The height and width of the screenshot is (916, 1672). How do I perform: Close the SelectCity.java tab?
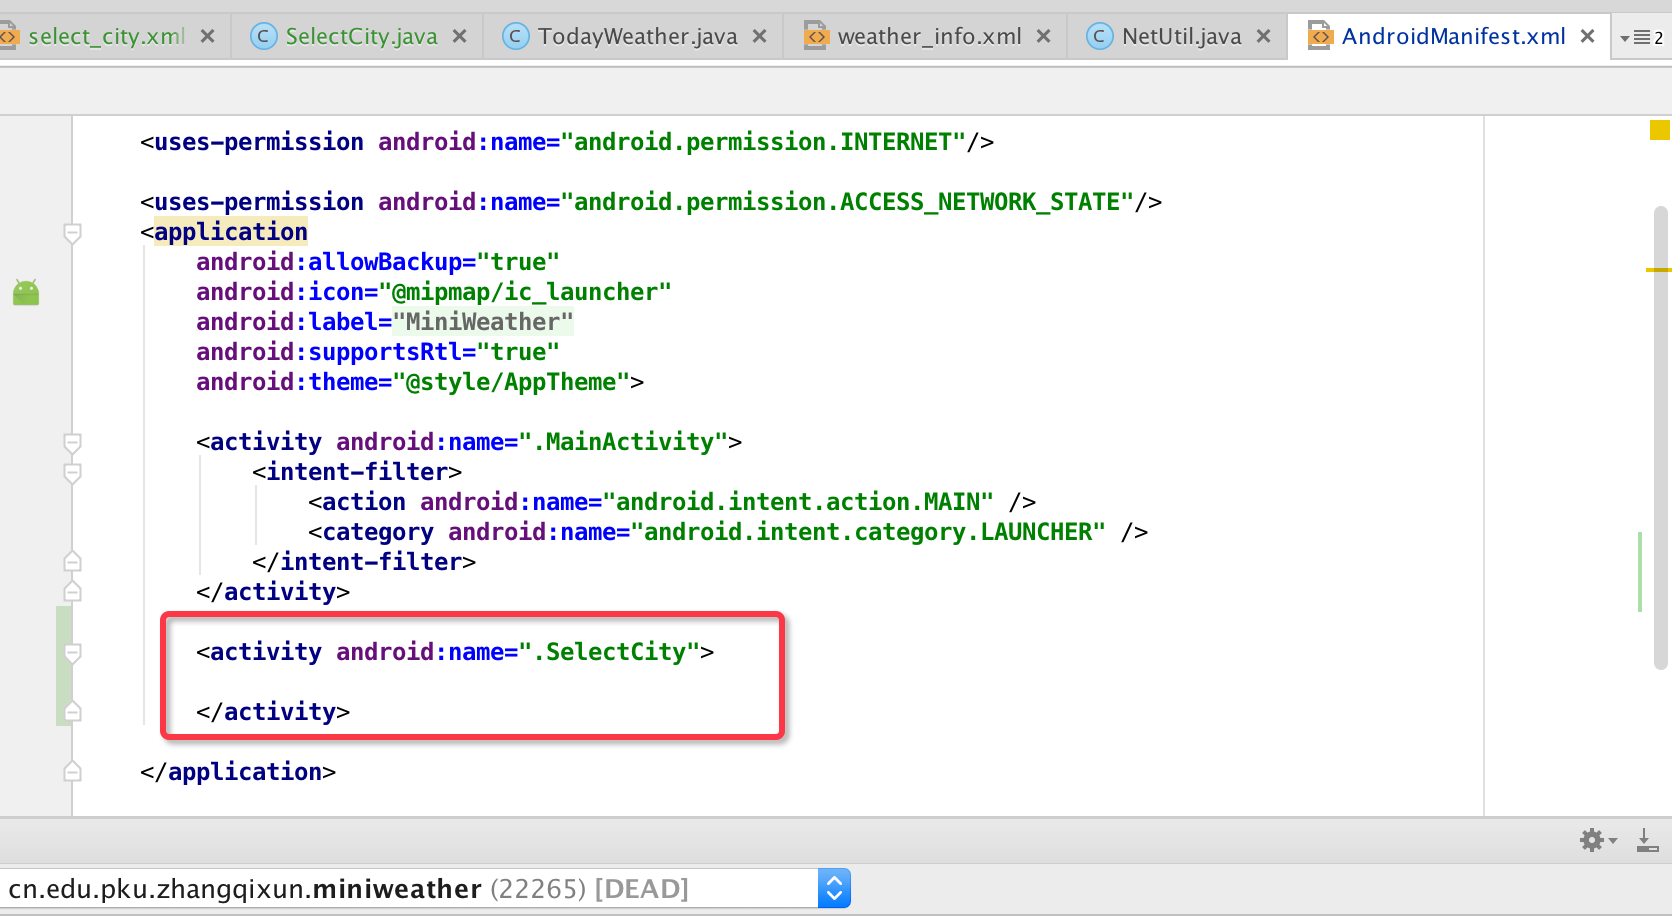tap(460, 37)
